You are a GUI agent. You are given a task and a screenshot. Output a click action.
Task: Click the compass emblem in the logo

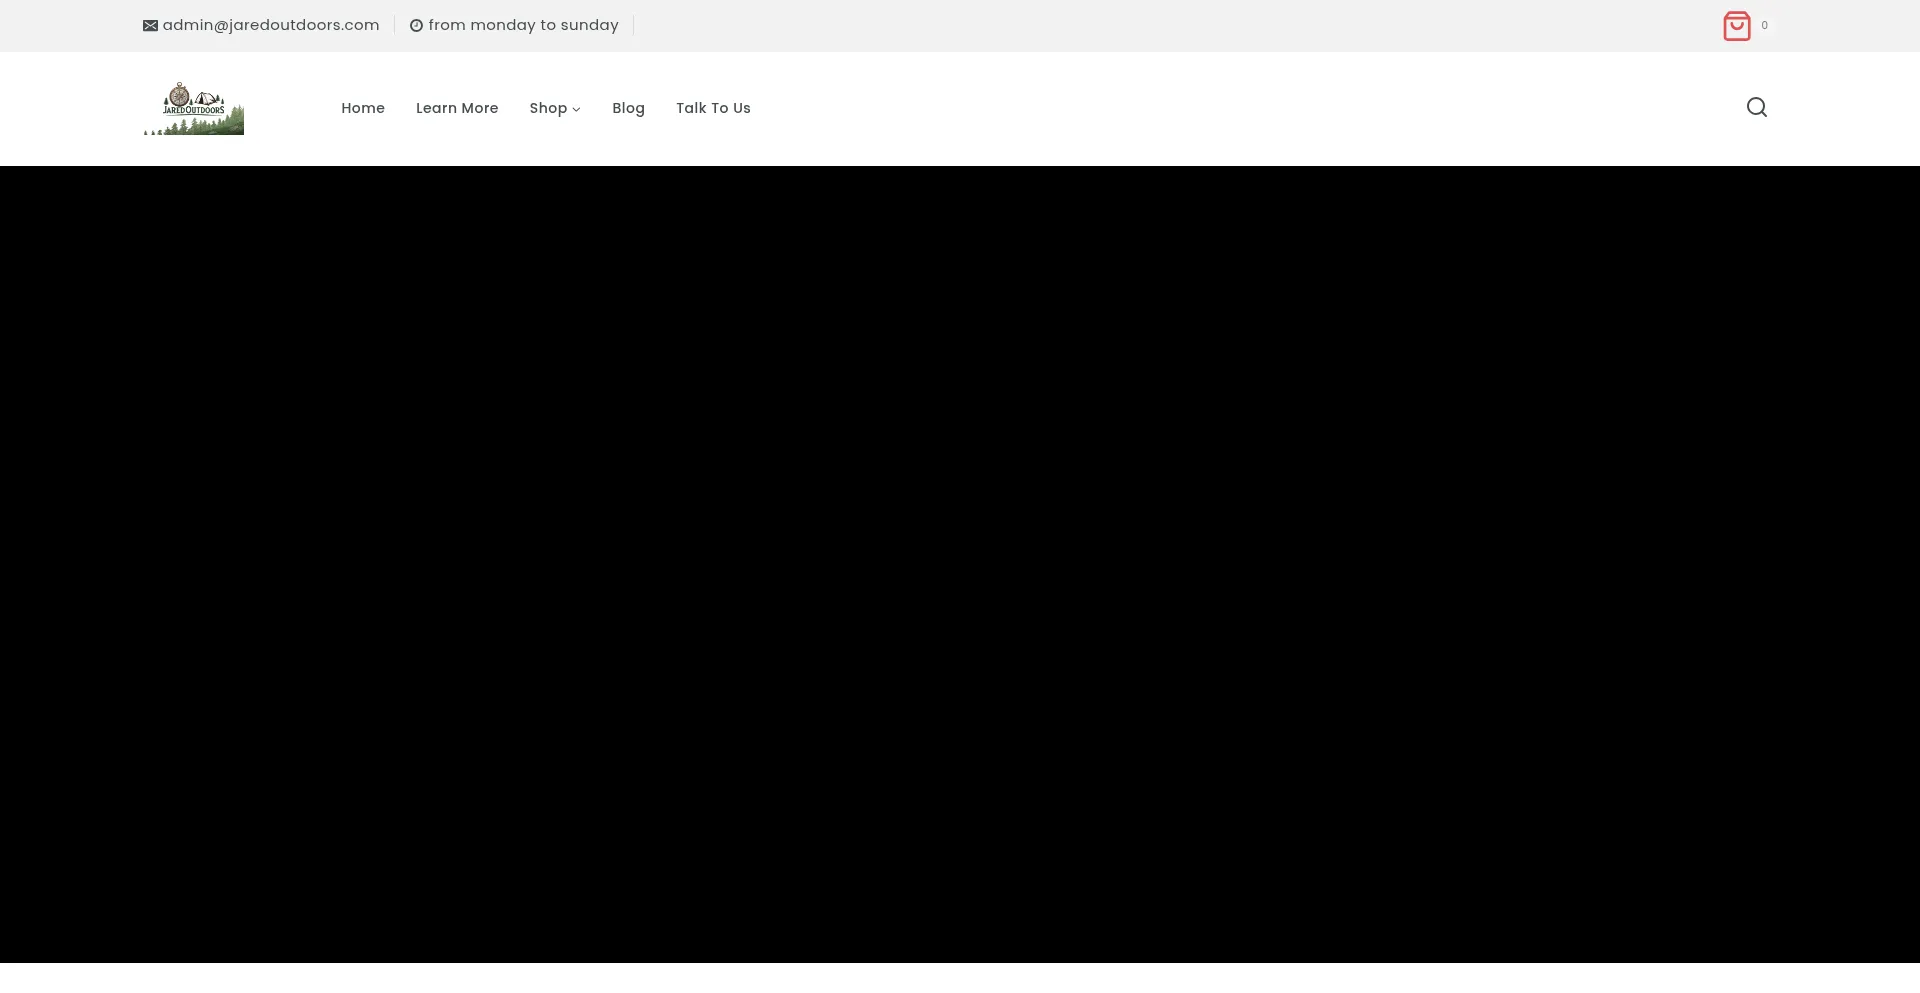pyautogui.click(x=179, y=95)
